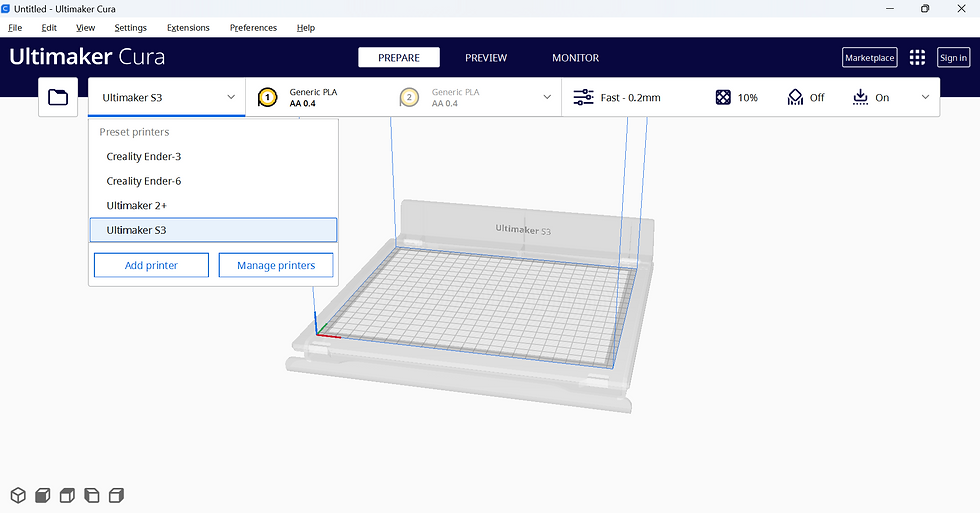Viewport: 980px width, 513px height.
Task: Select Creality Ender-3 printer
Action: 213,156
